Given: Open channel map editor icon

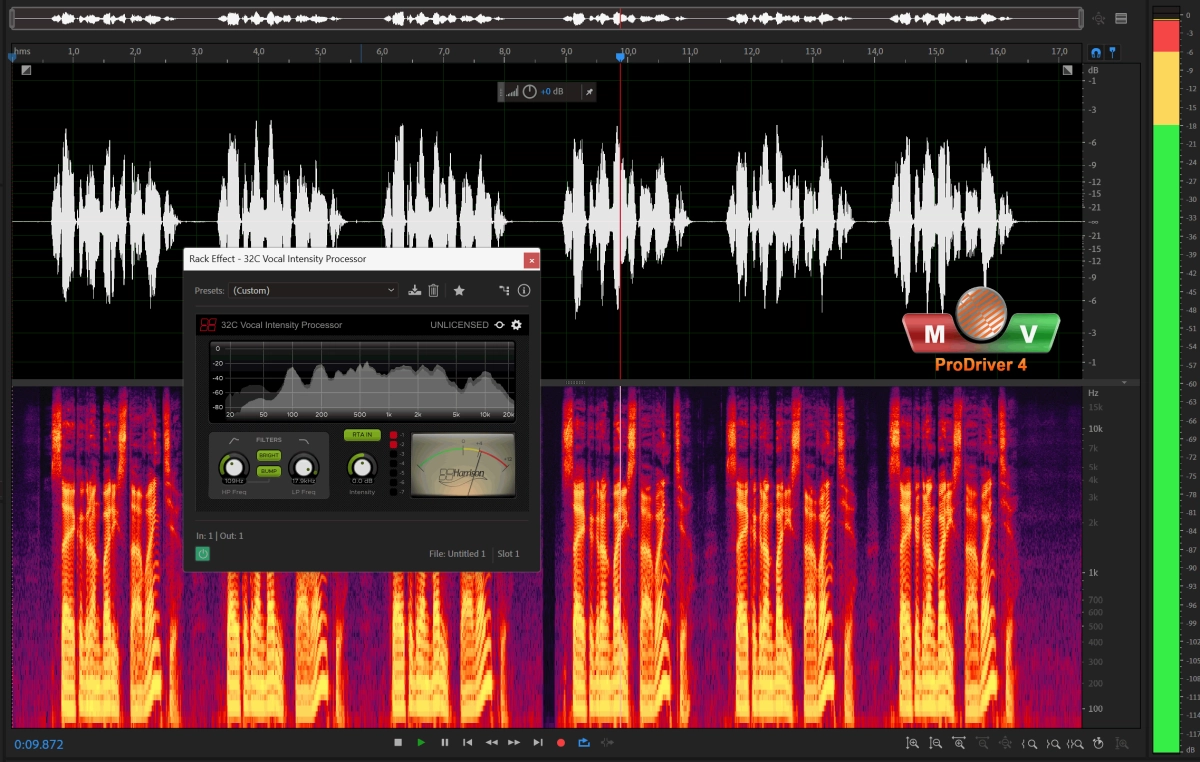Looking at the screenshot, I should coord(504,290).
